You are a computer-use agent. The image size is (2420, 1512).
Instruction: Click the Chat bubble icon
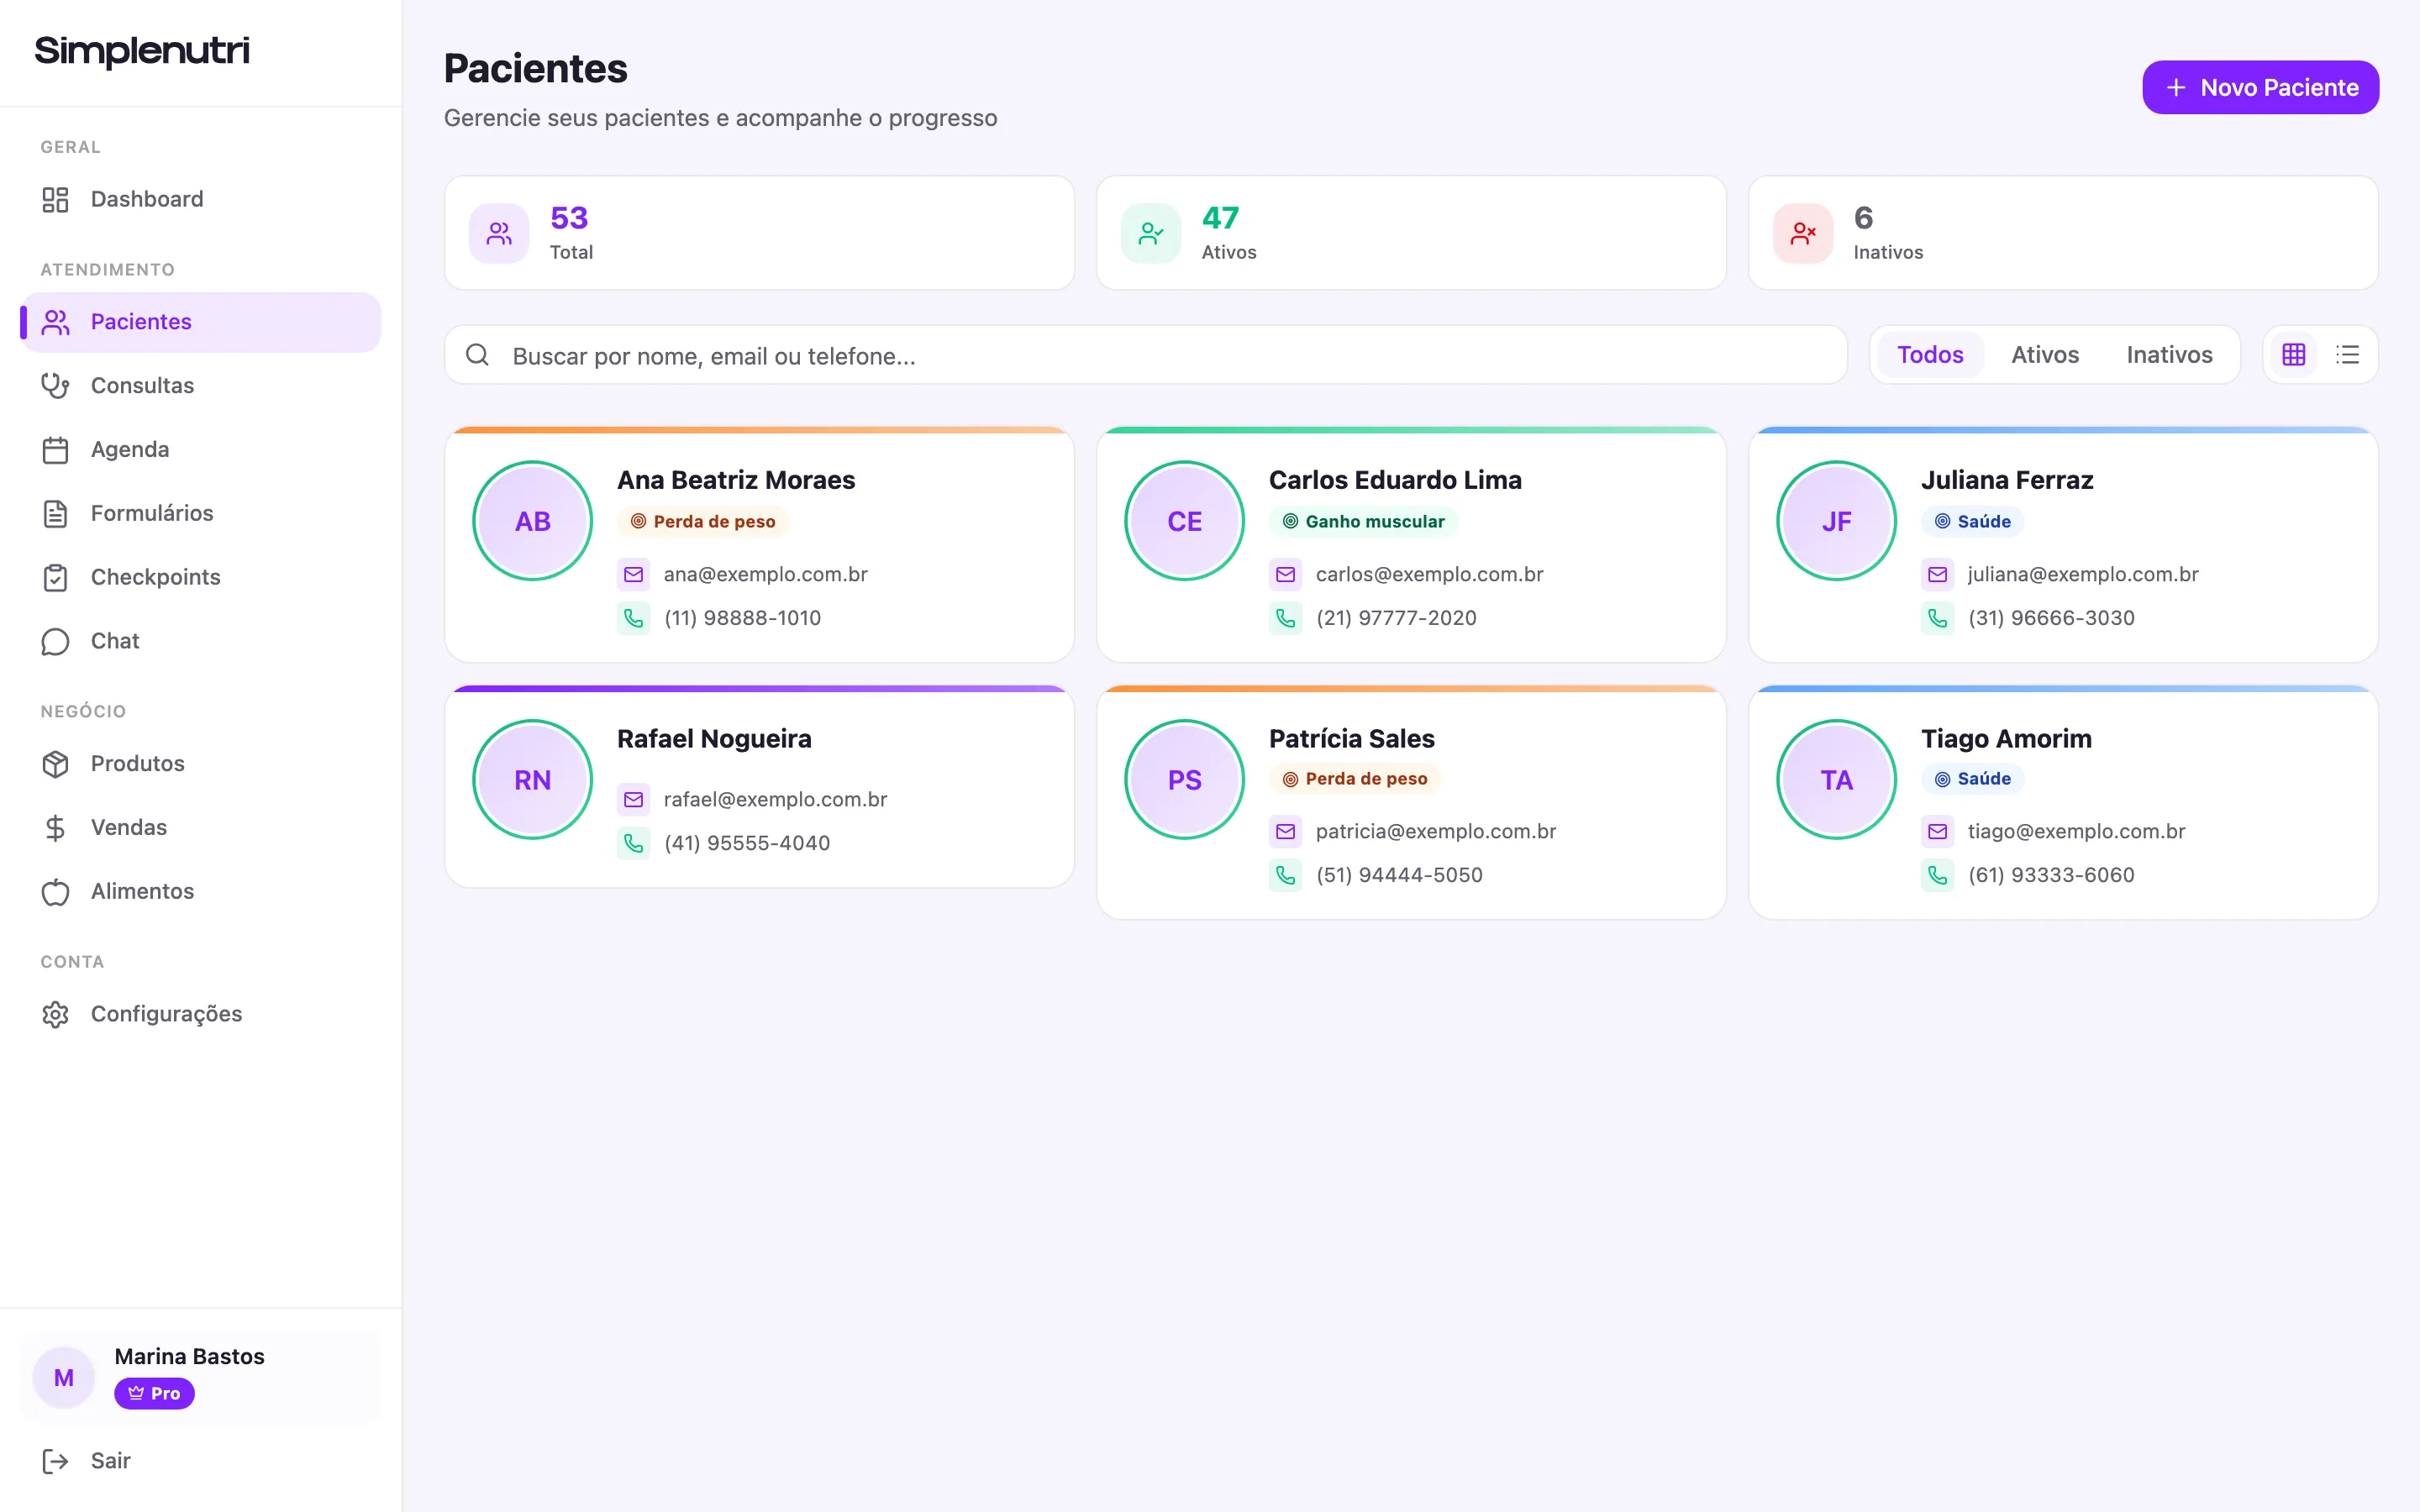pyautogui.click(x=55, y=641)
